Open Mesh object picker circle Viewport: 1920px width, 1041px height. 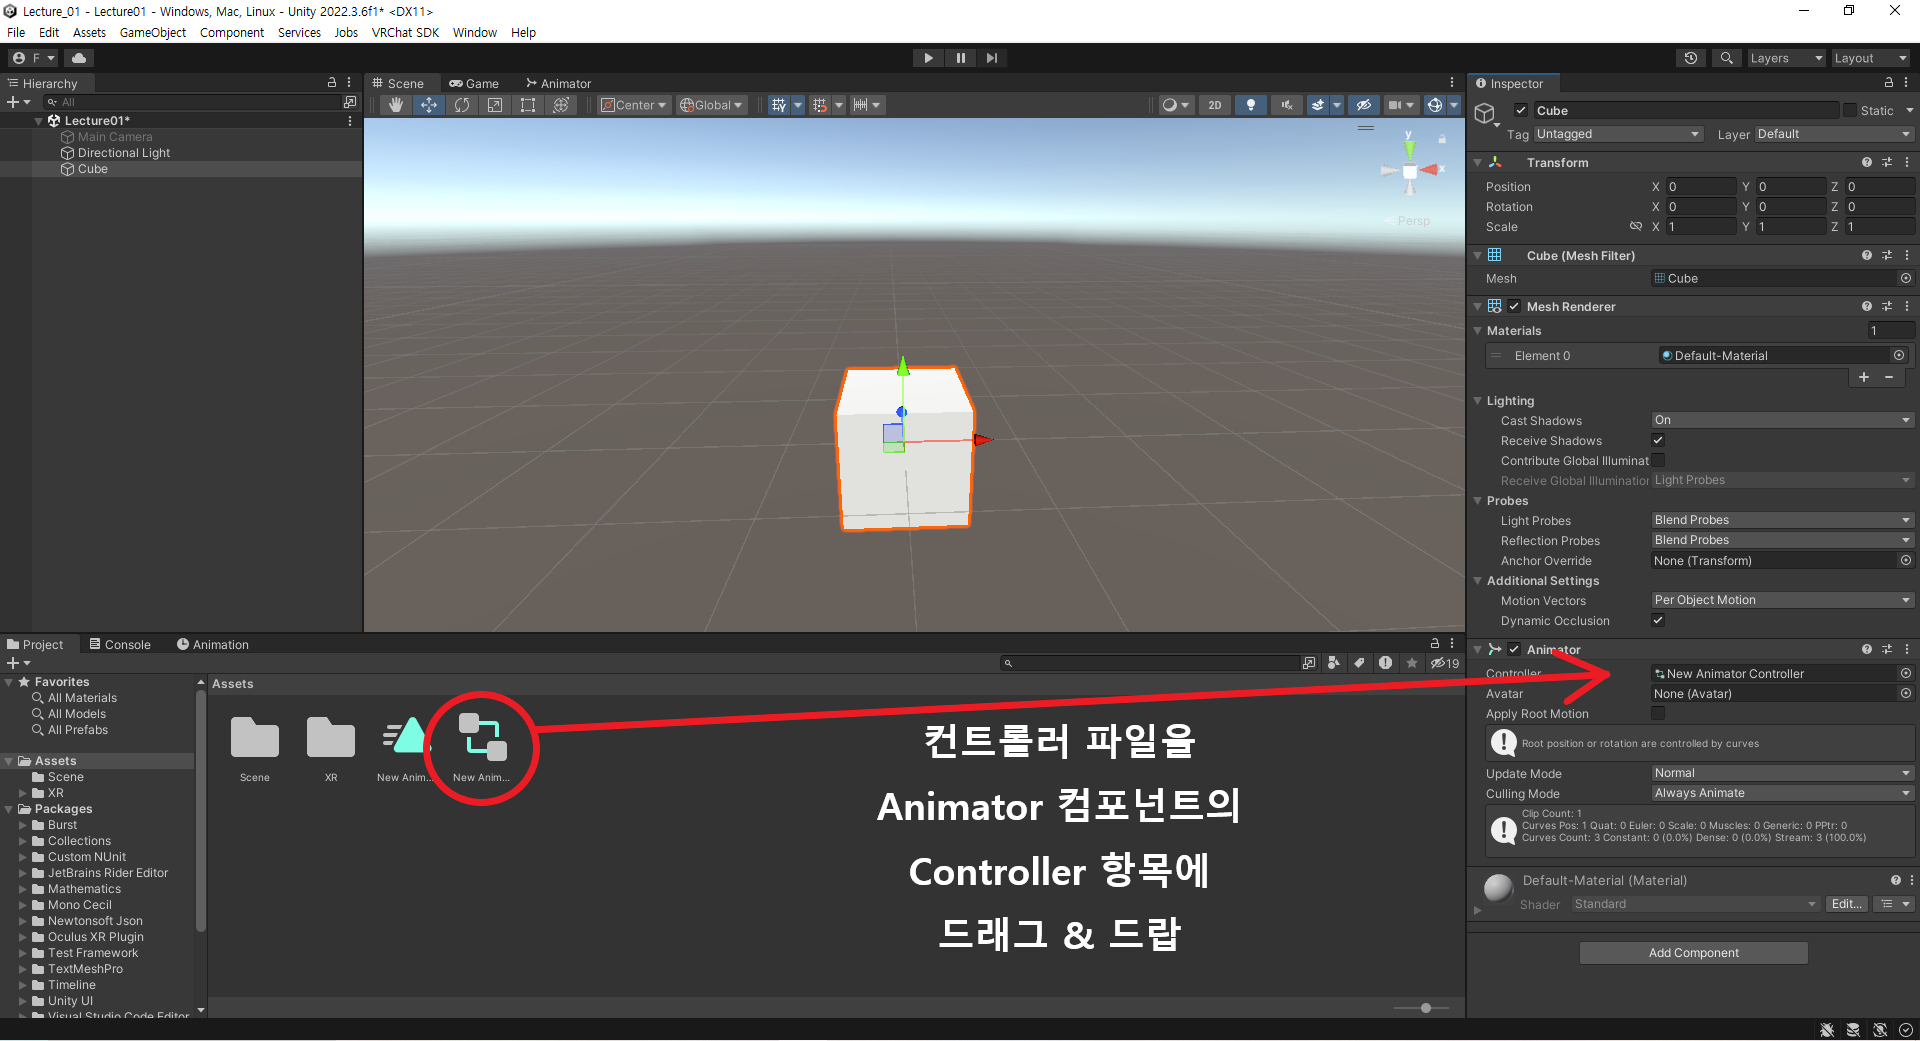pyautogui.click(x=1906, y=279)
